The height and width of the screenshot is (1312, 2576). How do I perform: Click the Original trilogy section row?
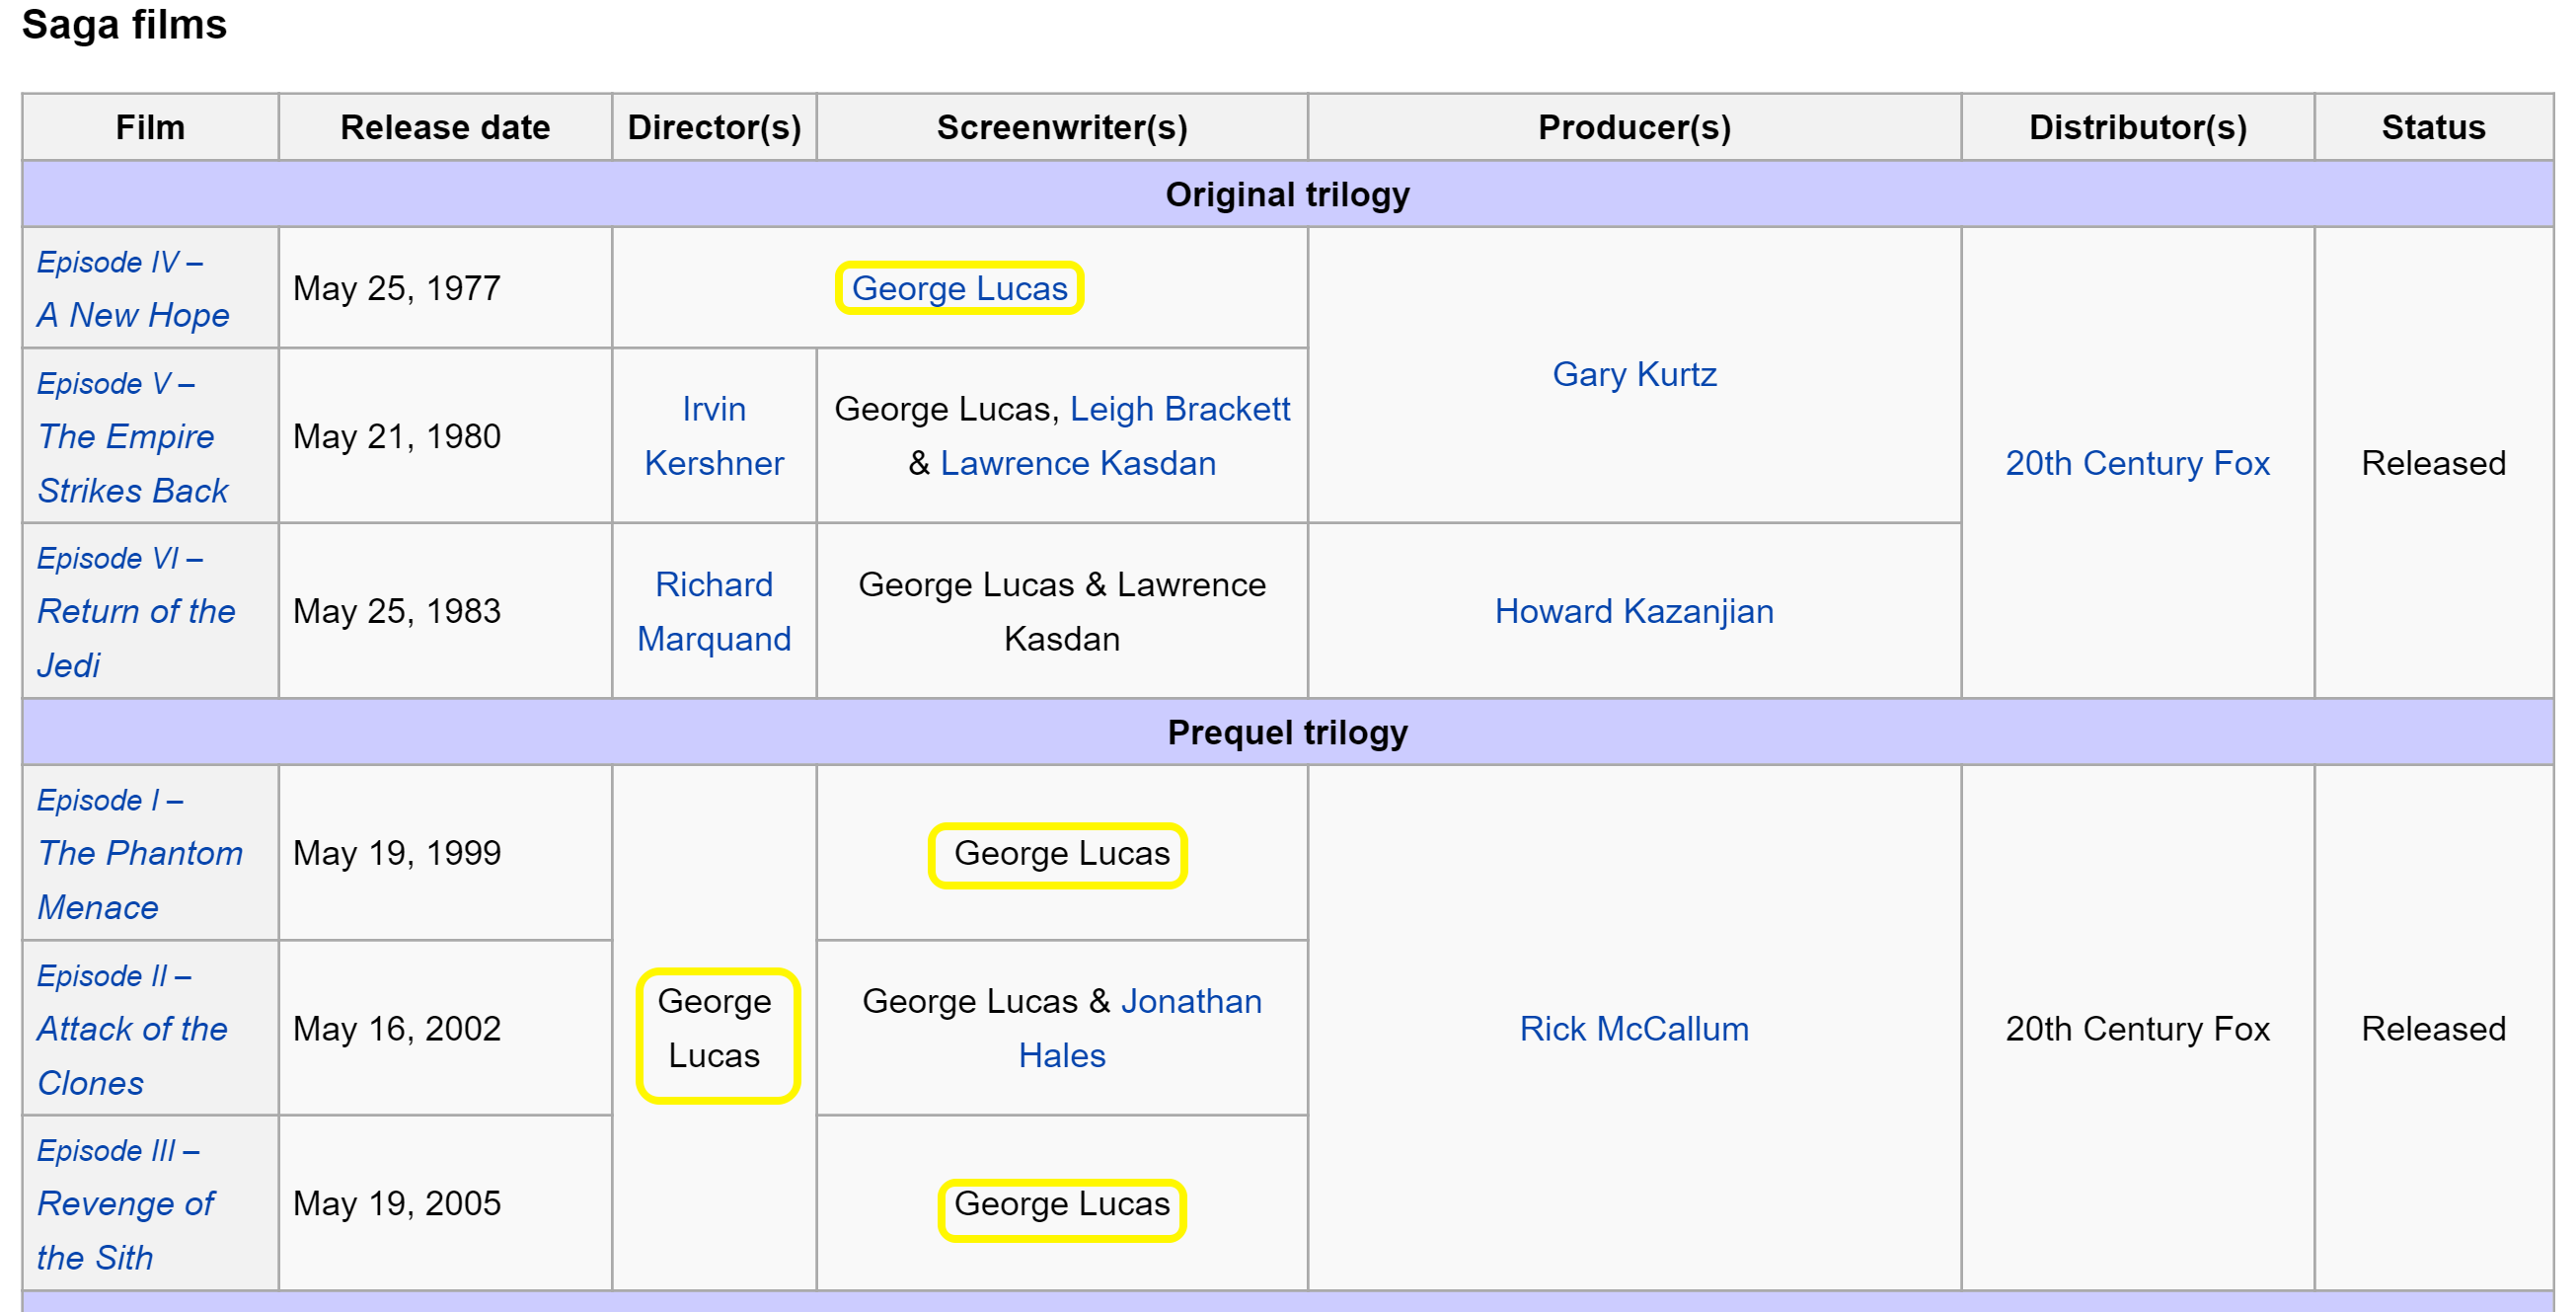click(1287, 194)
